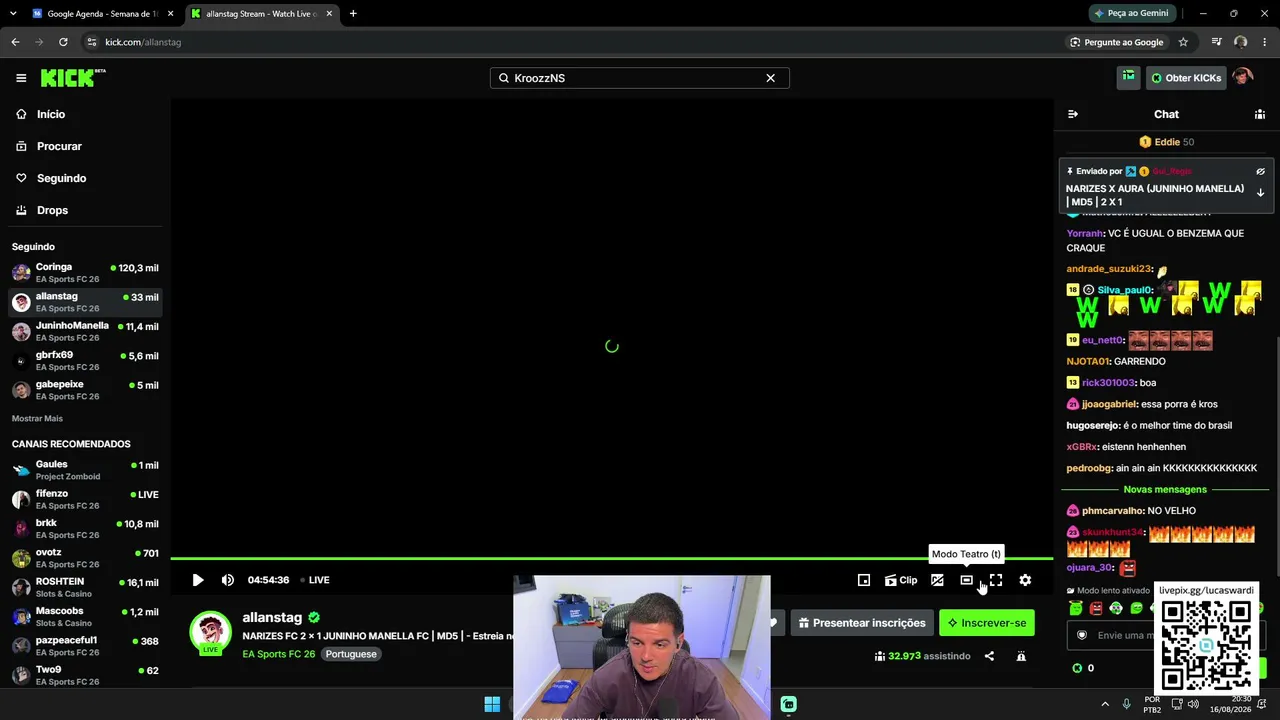Open the allanstag streamer avatar
Screen dimensions: 1280x720
[x=210, y=632]
